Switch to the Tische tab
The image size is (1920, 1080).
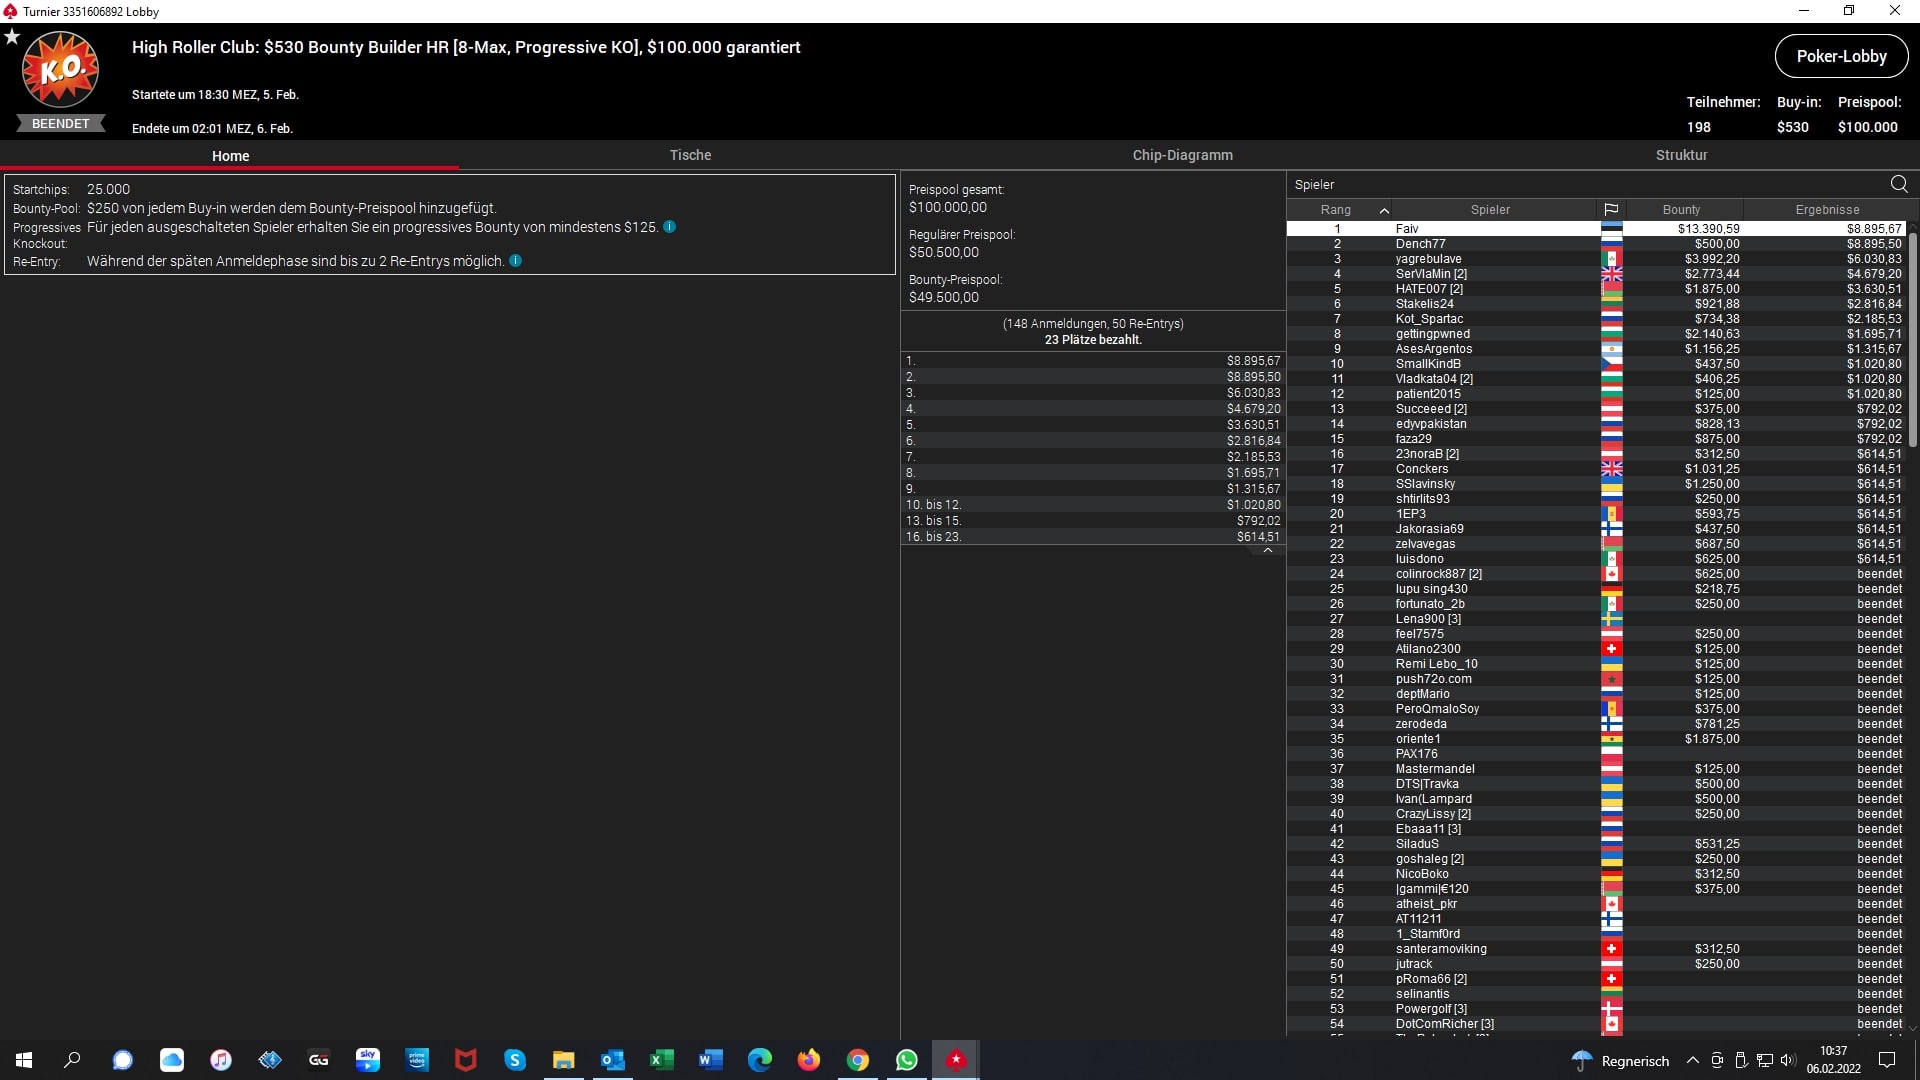pyautogui.click(x=690, y=155)
